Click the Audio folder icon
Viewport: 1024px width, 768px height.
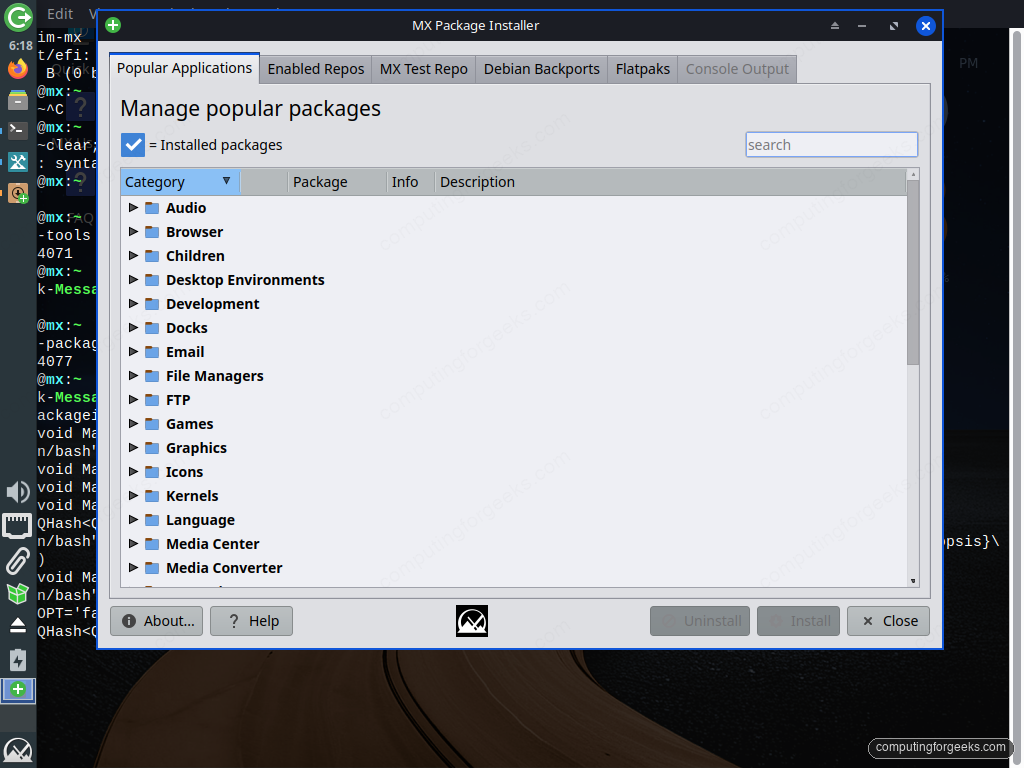[x=152, y=208]
